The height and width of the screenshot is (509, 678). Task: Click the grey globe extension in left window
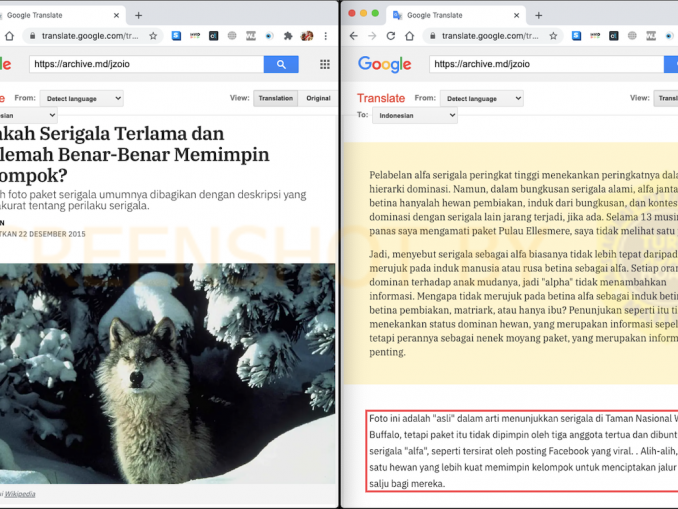(x=232, y=36)
